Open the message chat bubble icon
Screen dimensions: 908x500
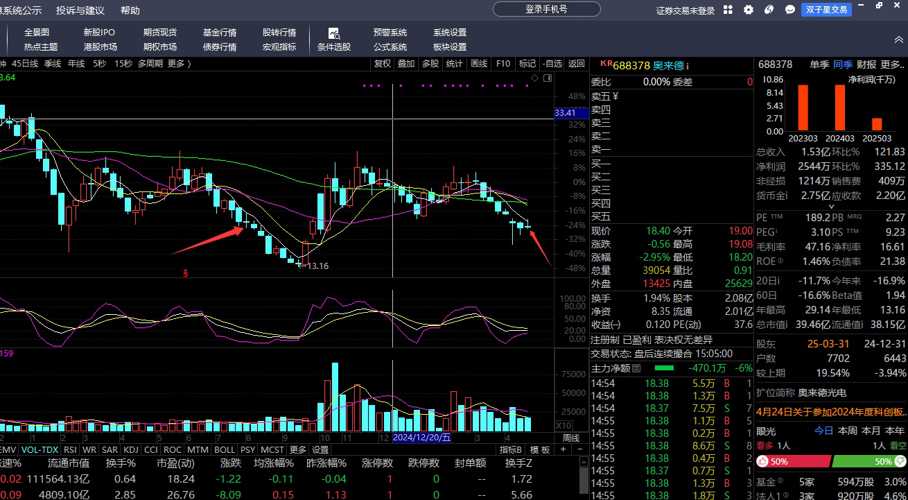click(x=789, y=9)
